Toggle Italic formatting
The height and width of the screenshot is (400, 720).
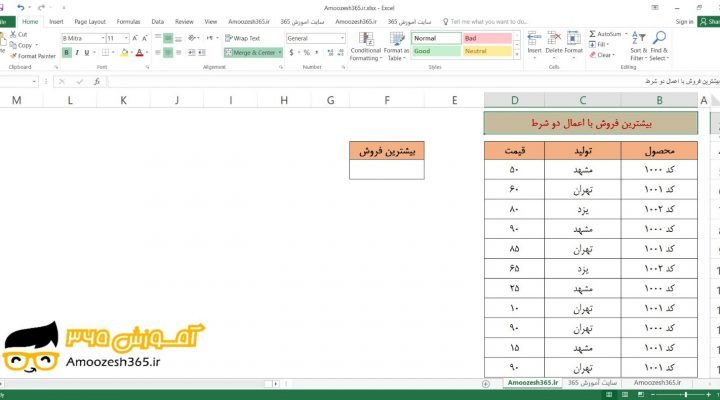(x=77, y=53)
